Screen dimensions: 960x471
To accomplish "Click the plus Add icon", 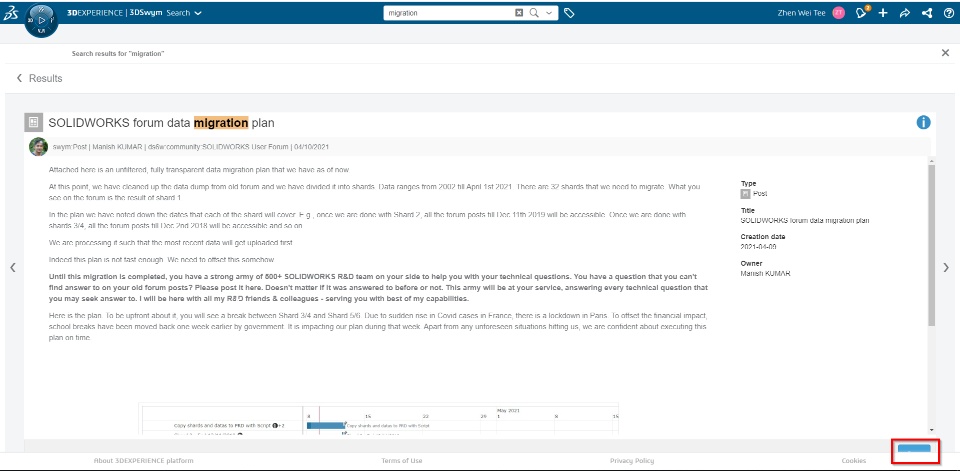I will (883, 13).
